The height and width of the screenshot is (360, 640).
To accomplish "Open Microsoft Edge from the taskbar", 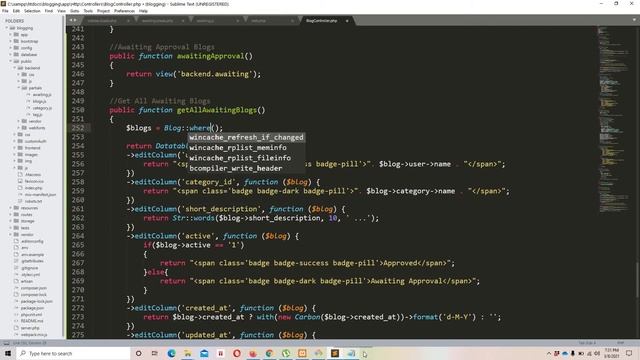I will tap(171, 353).
